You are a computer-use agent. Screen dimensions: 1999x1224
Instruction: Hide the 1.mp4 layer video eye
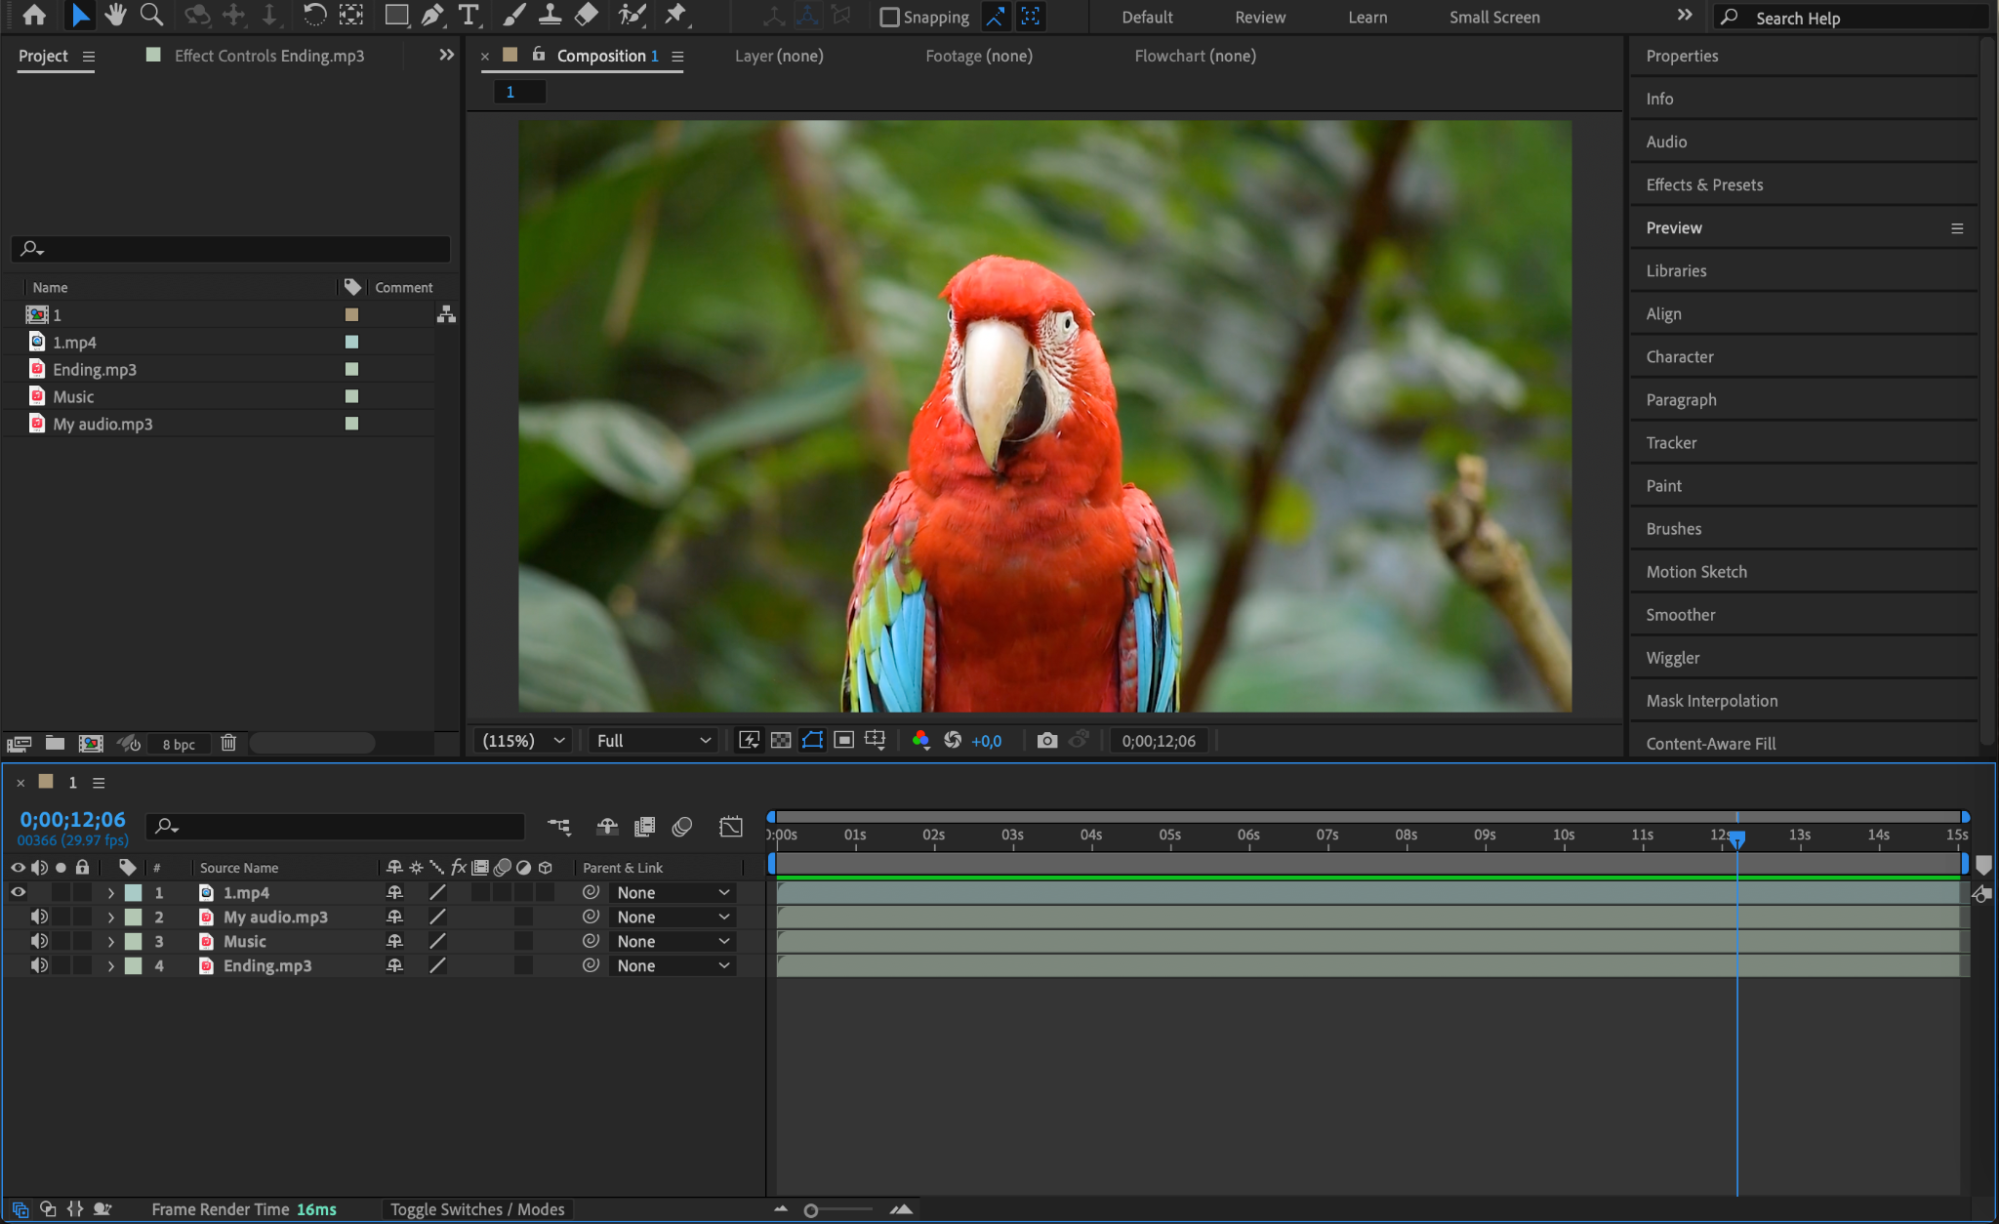(18, 893)
